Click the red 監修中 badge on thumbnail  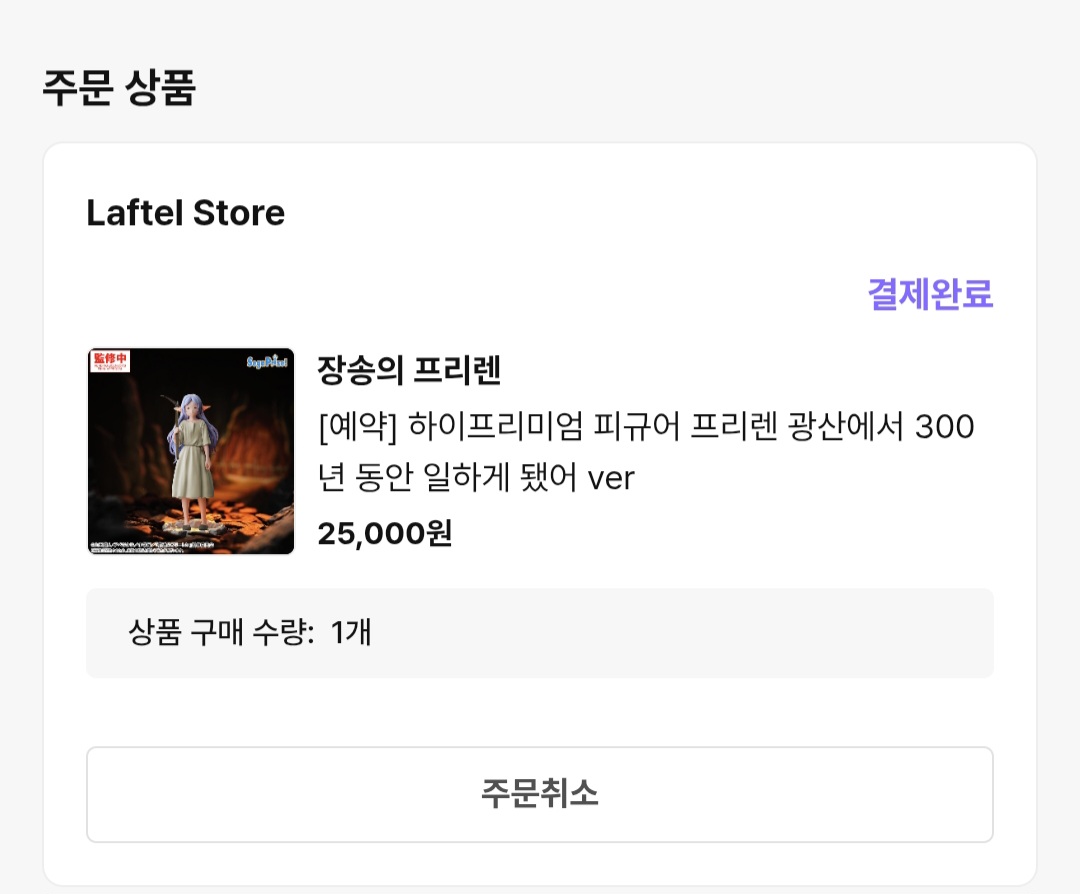[110, 361]
